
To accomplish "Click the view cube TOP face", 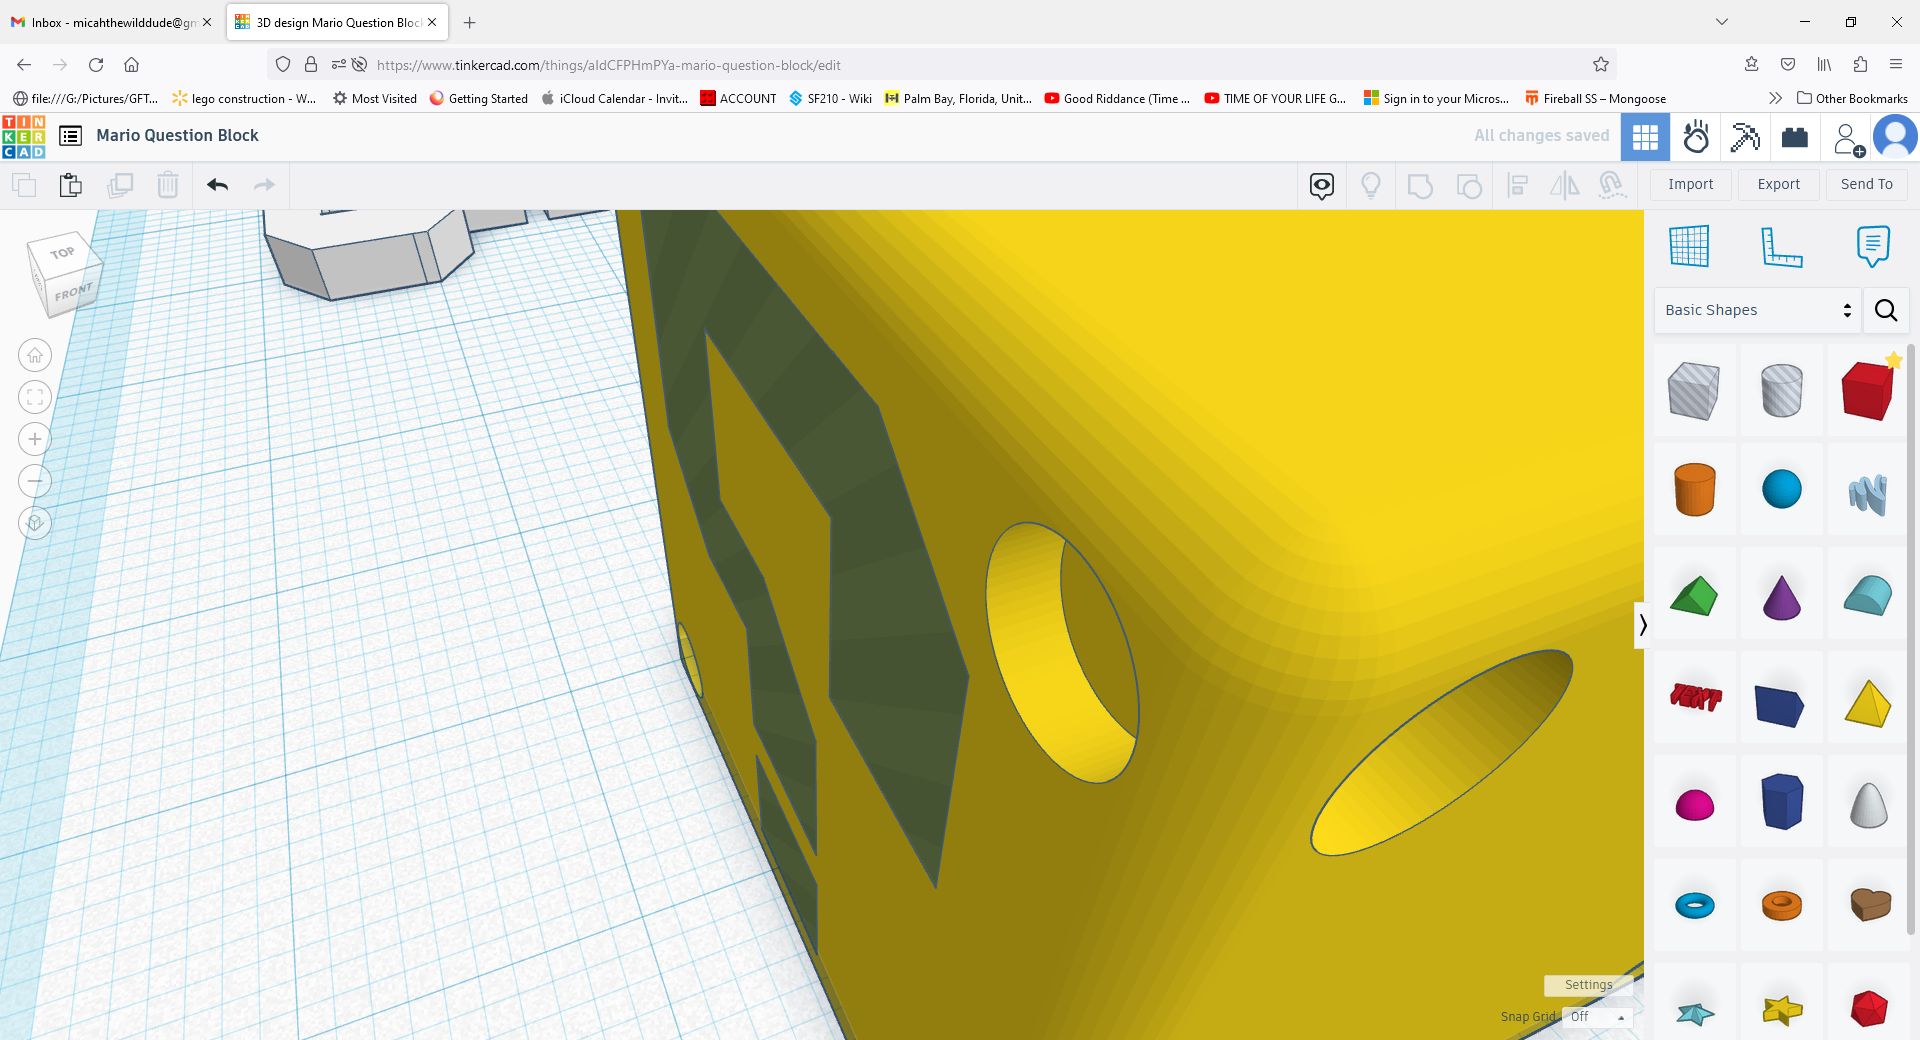I will coord(62,253).
